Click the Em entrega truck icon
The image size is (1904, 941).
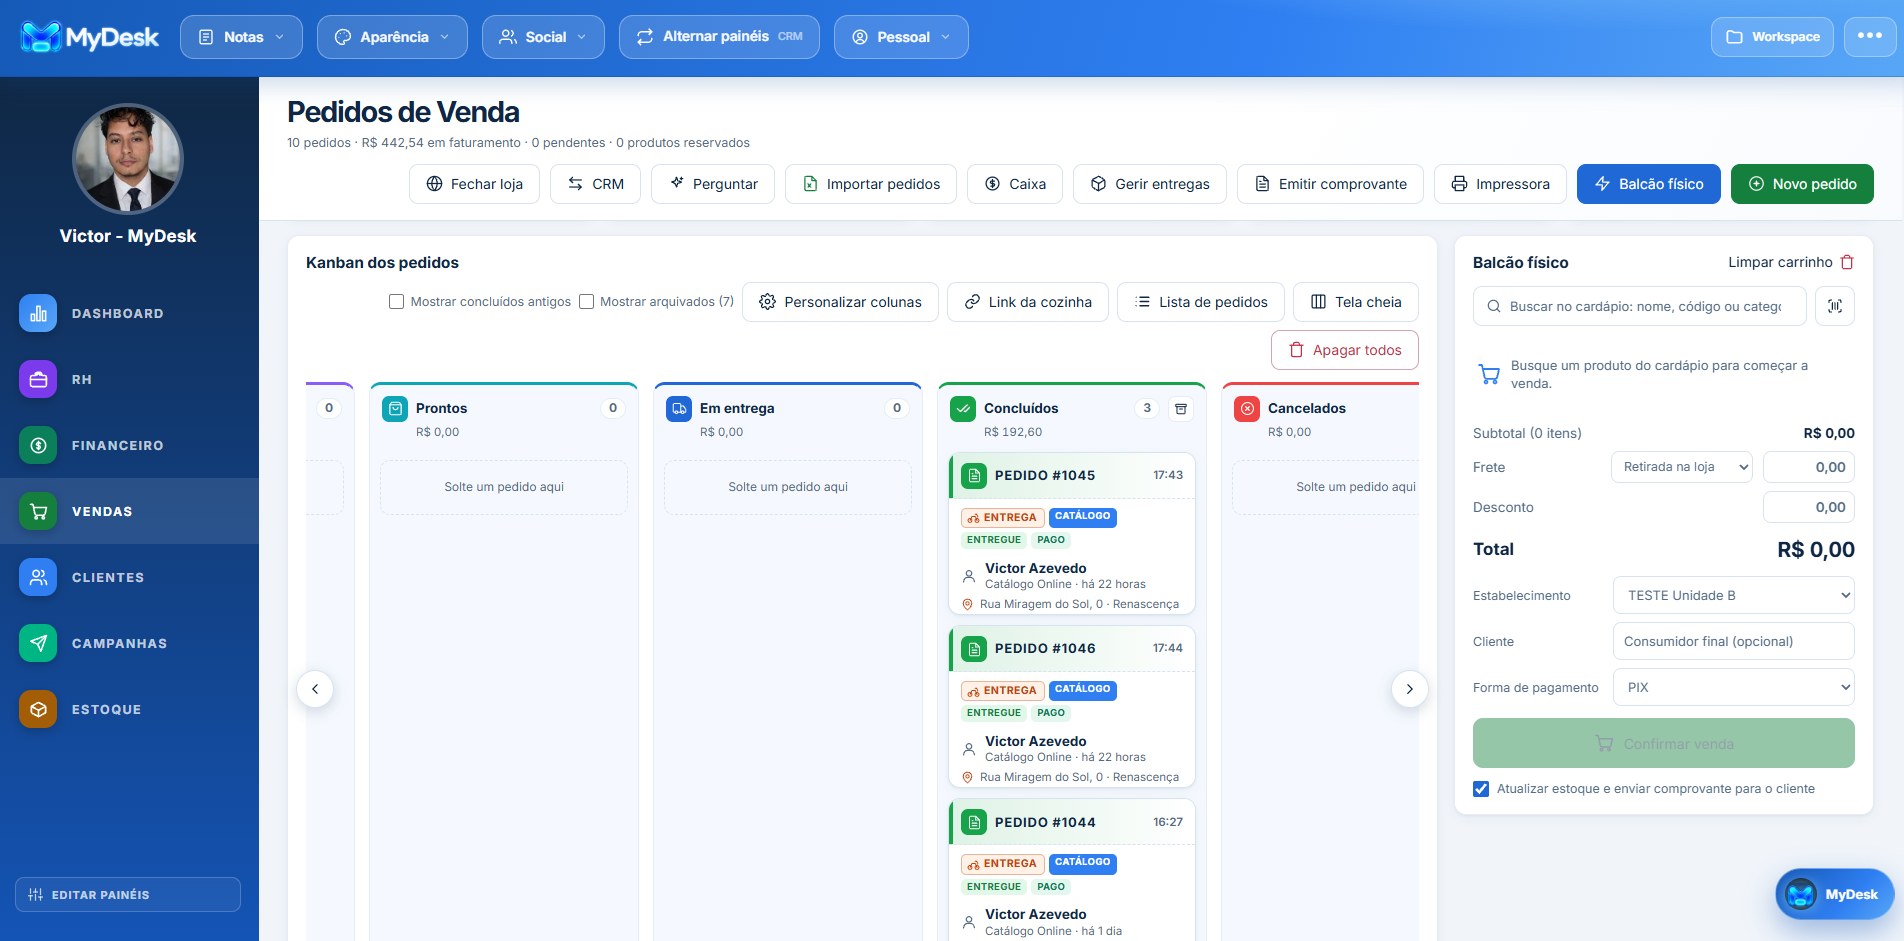[x=679, y=408]
